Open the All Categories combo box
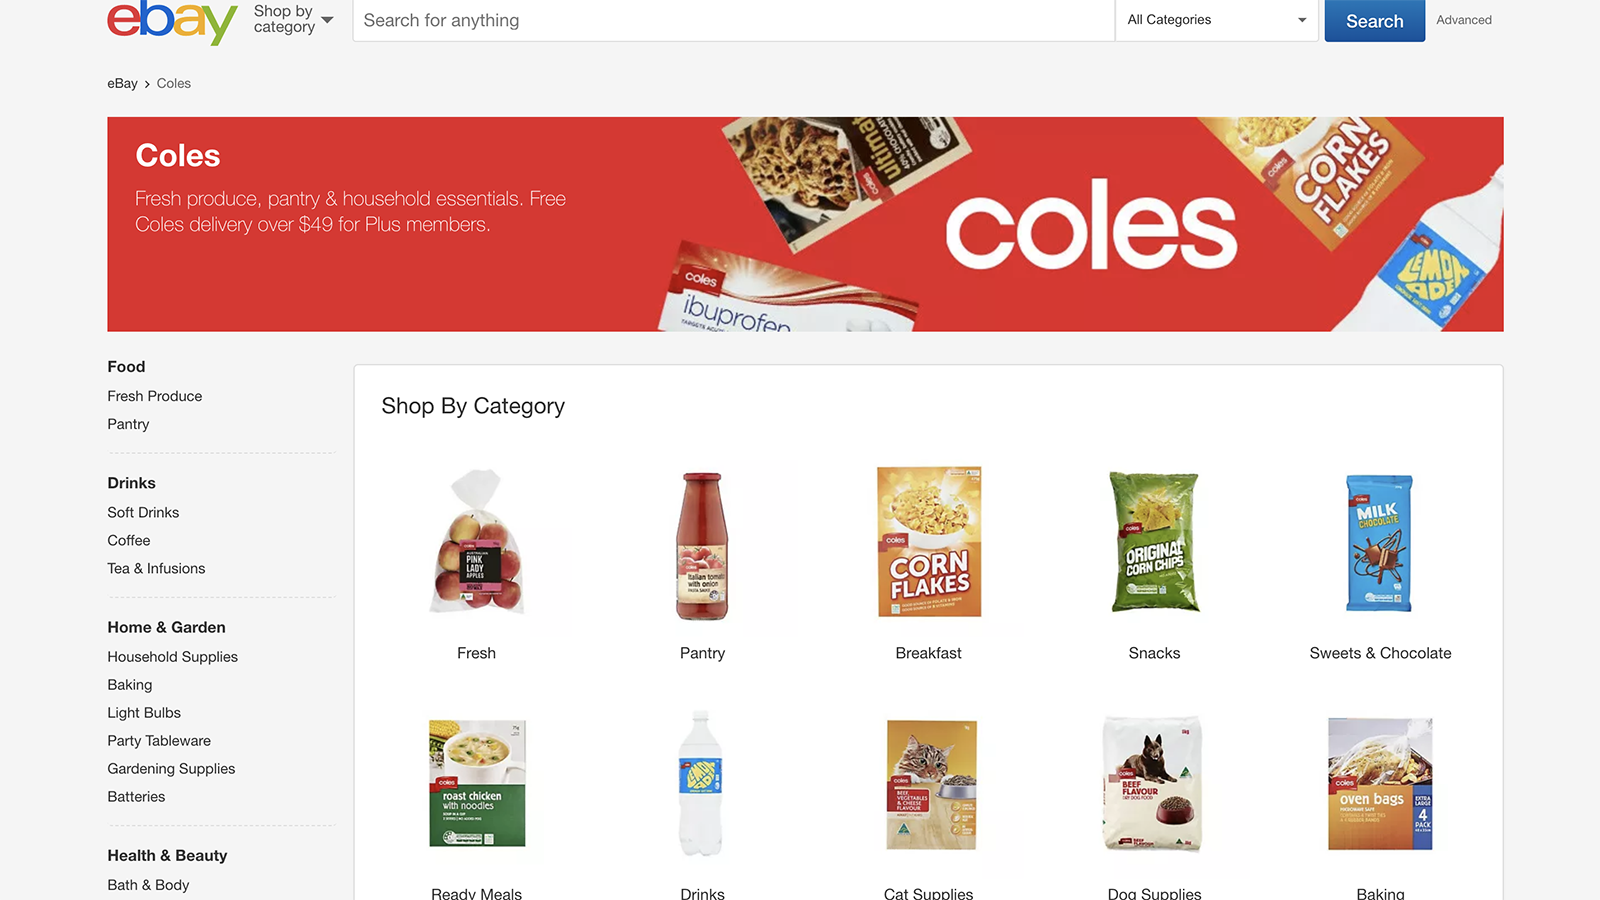This screenshot has height=900, width=1600. tap(1216, 20)
